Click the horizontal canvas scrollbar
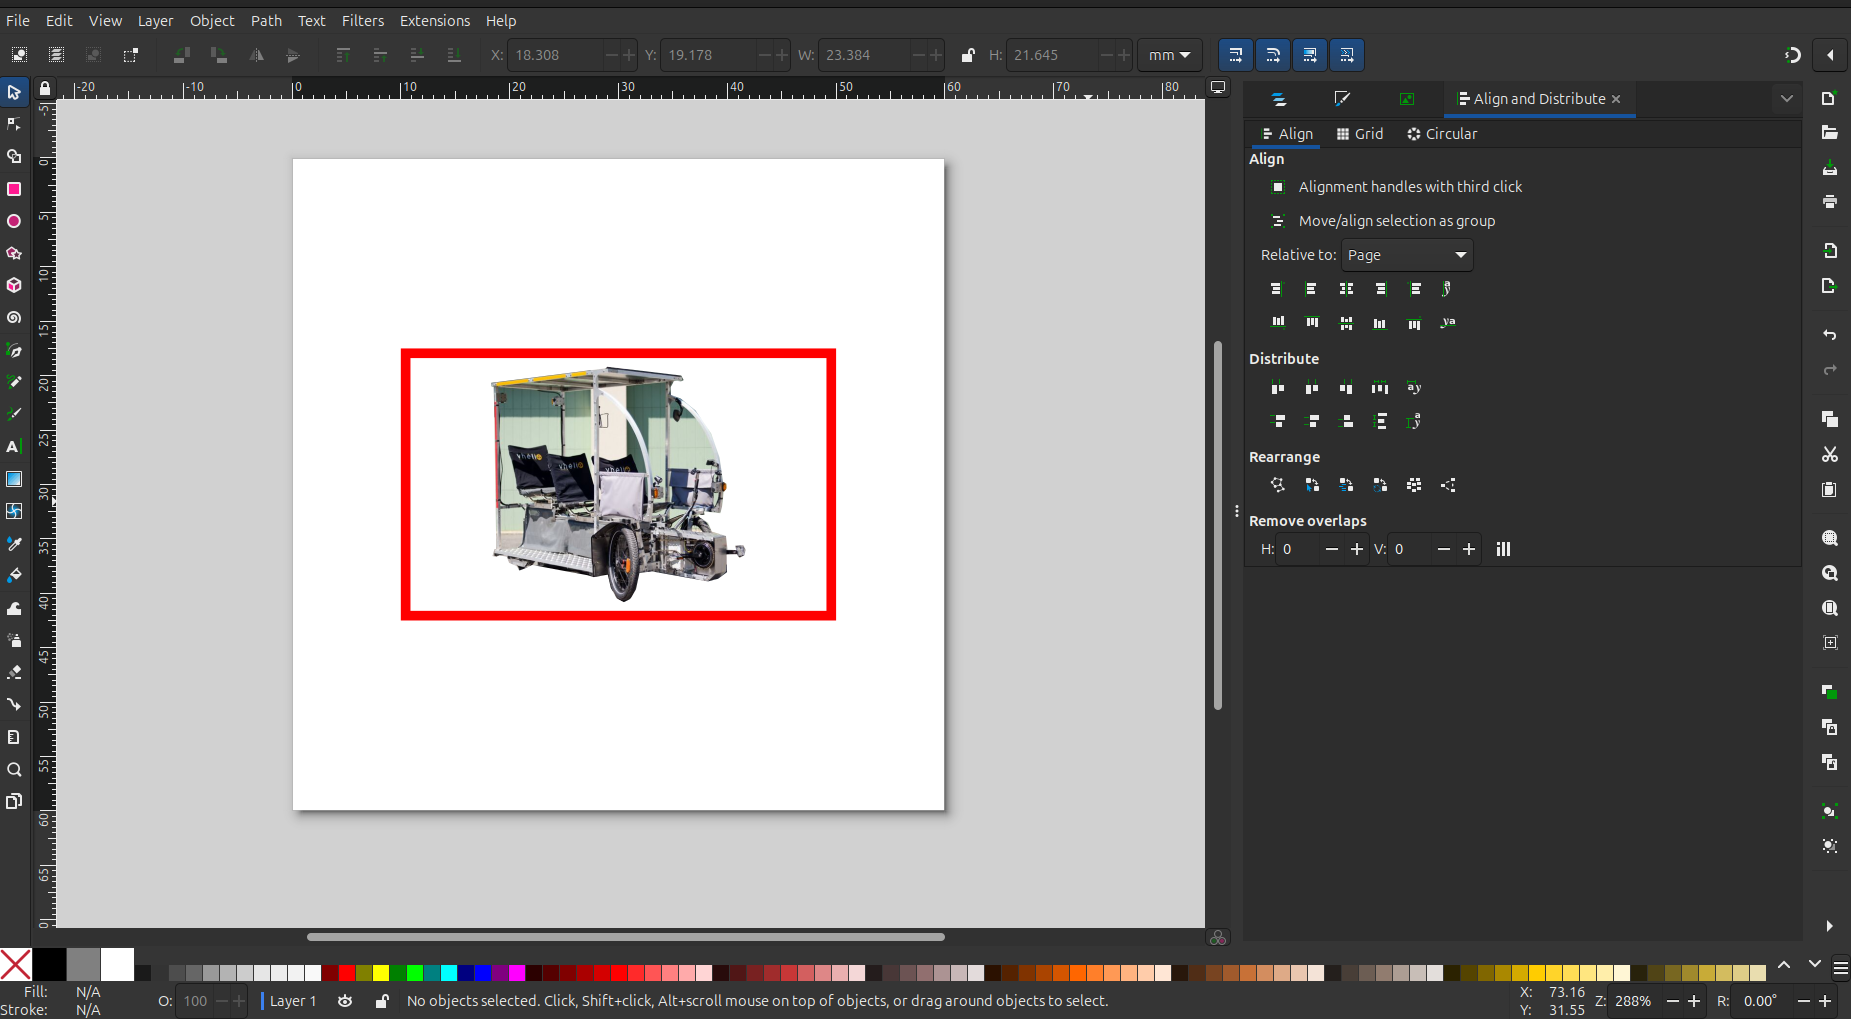Screen dimensions: 1851x1019 (x=626, y=937)
